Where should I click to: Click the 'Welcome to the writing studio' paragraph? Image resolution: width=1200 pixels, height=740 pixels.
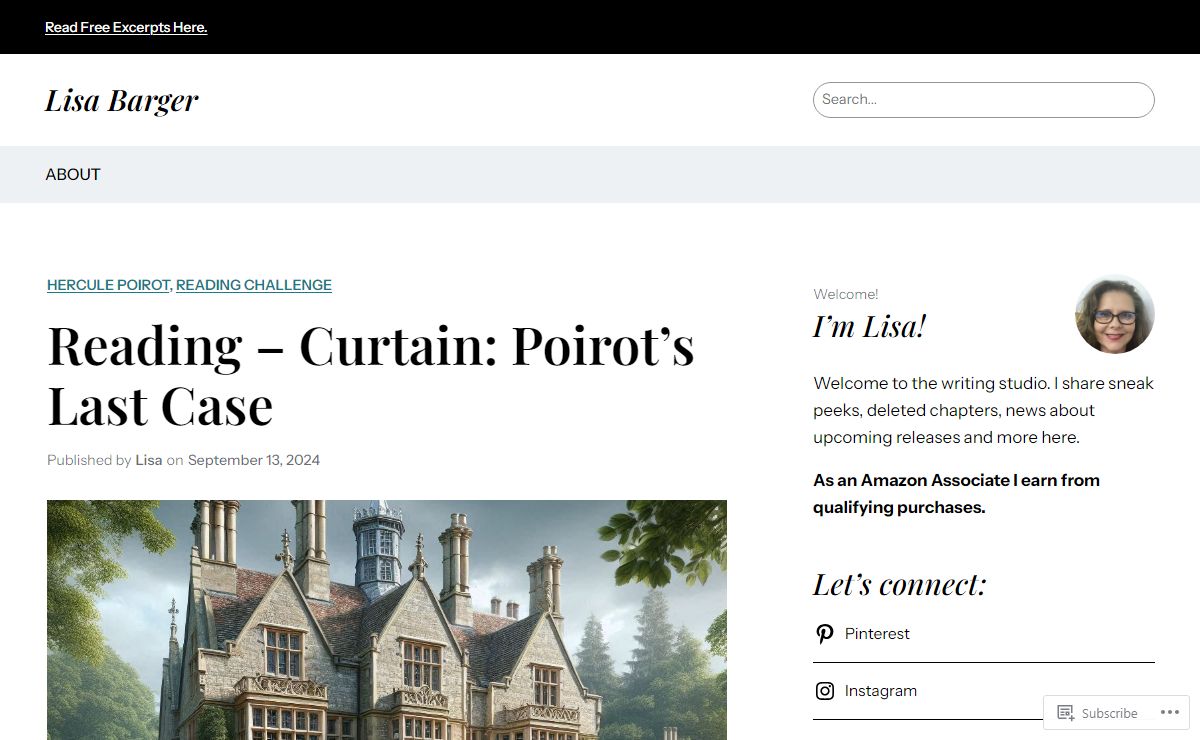[984, 411]
